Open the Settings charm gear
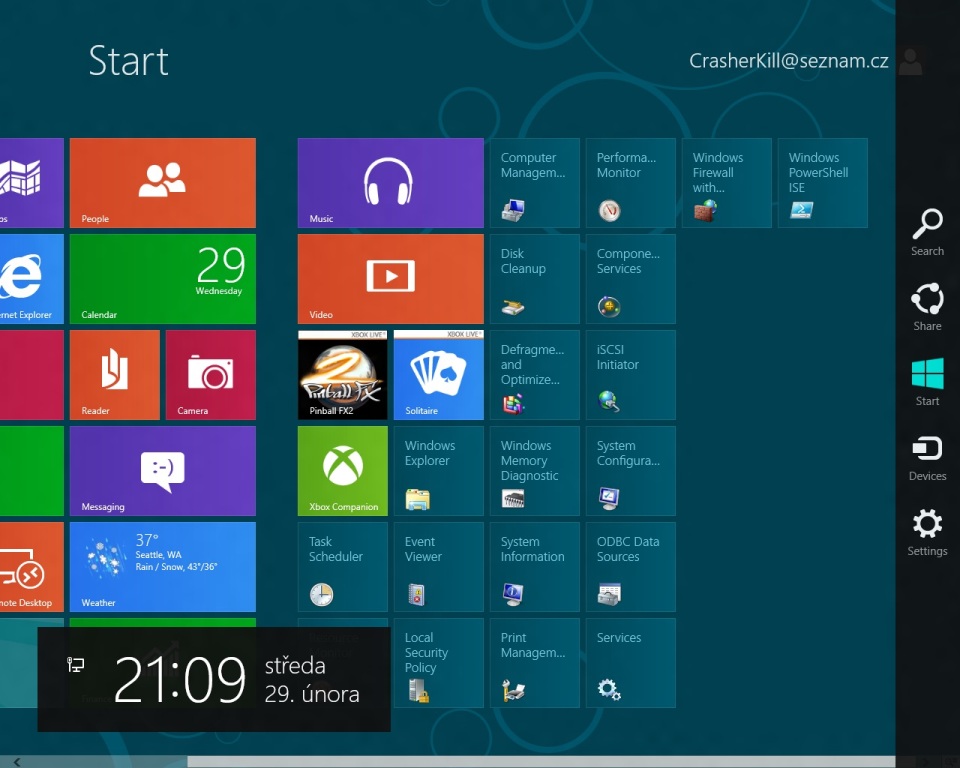 pyautogui.click(x=927, y=525)
